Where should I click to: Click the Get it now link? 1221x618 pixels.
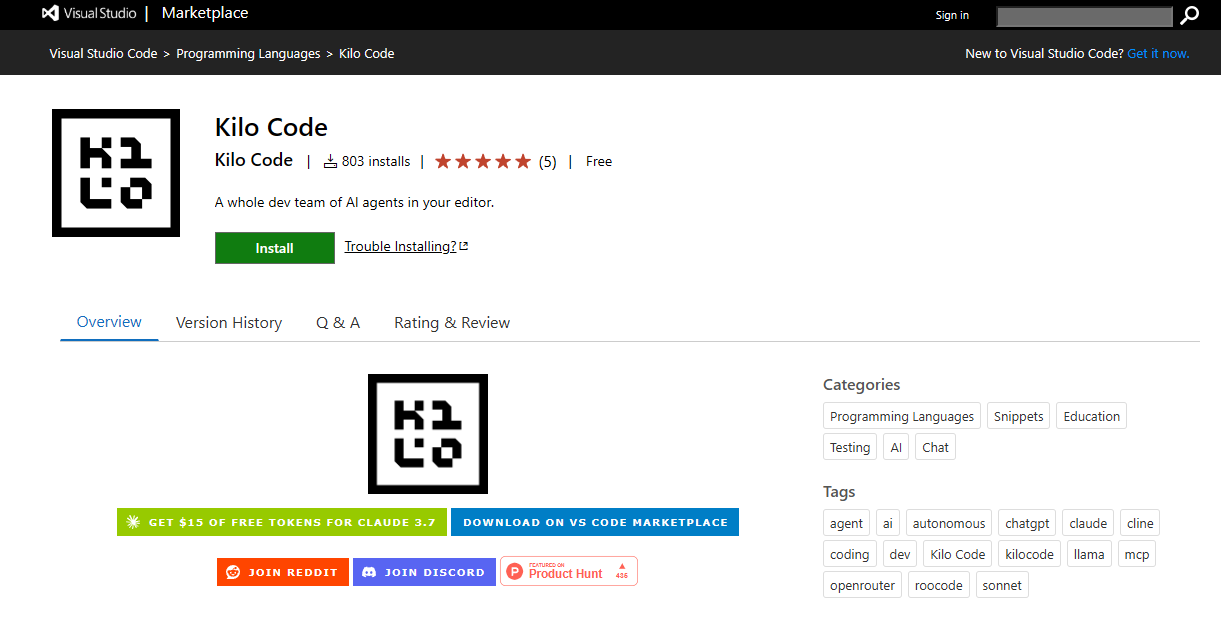[x=1158, y=53]
